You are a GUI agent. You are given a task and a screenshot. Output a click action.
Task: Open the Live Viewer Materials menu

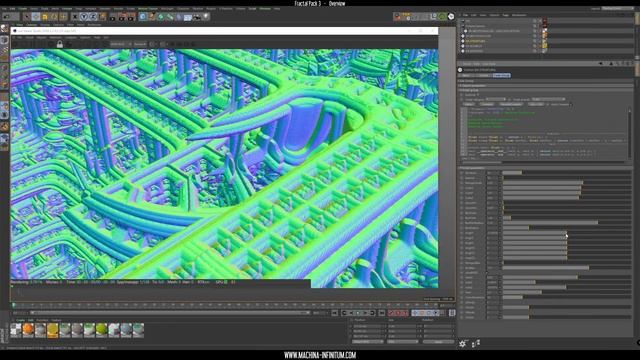[56, 38]
